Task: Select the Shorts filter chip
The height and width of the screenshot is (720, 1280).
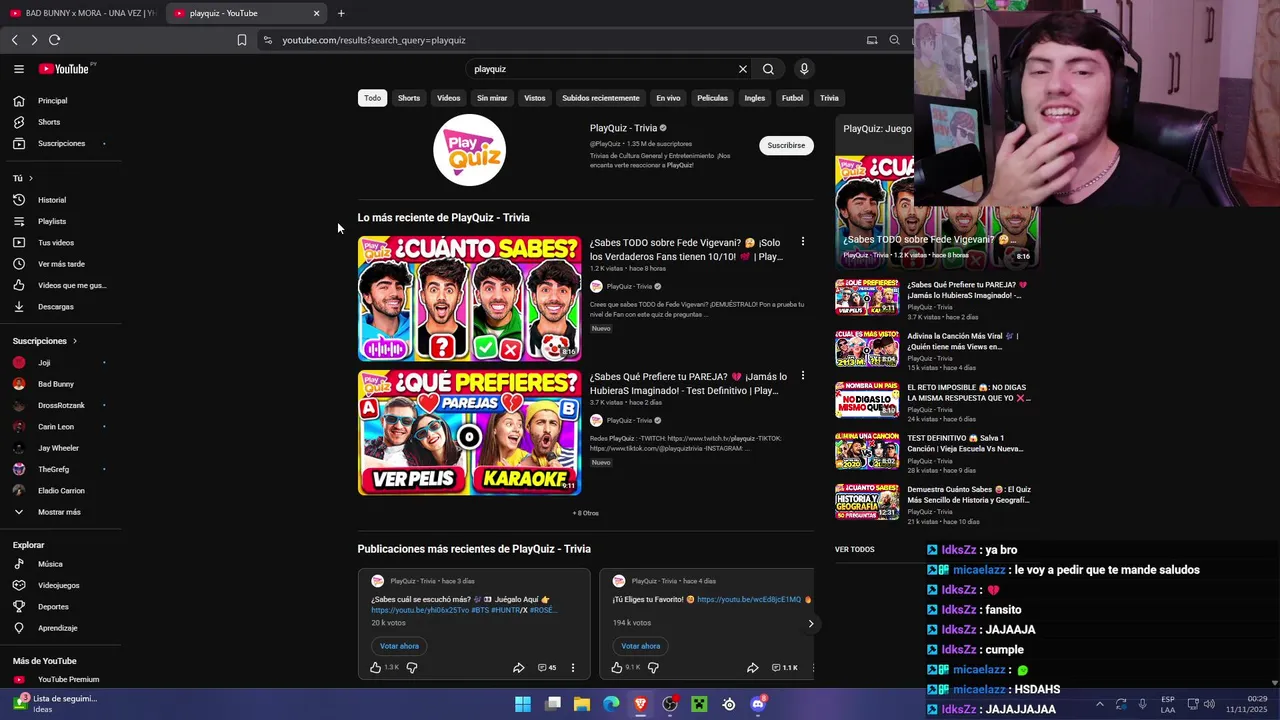Action: tap(409, 98)
